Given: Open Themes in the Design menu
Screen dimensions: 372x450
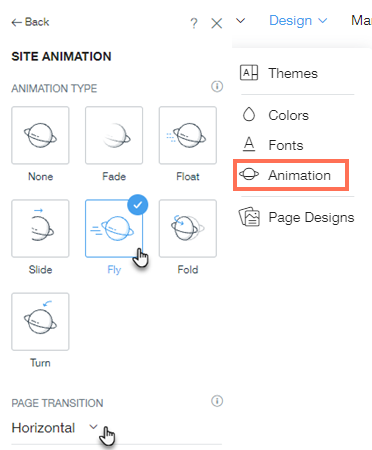Looking at the screenshot, I should point(279,73).
